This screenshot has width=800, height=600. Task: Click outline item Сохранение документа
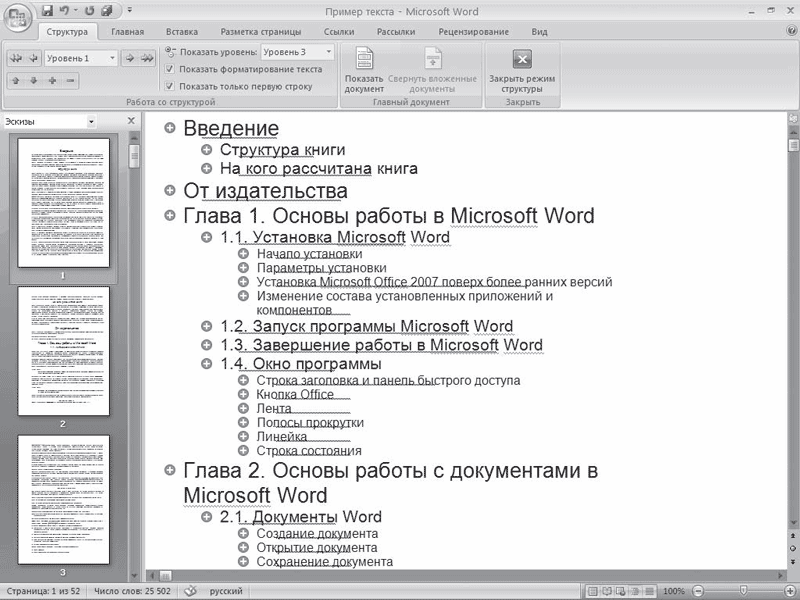[x=324, y=562]
